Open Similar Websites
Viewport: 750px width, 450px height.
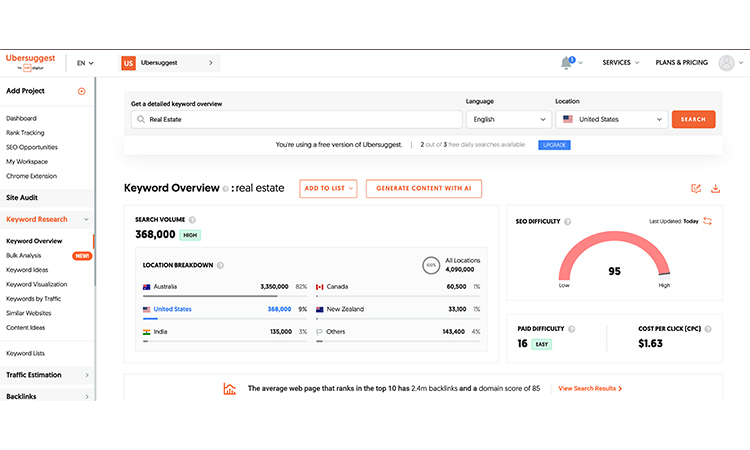[x=28, y=313]
